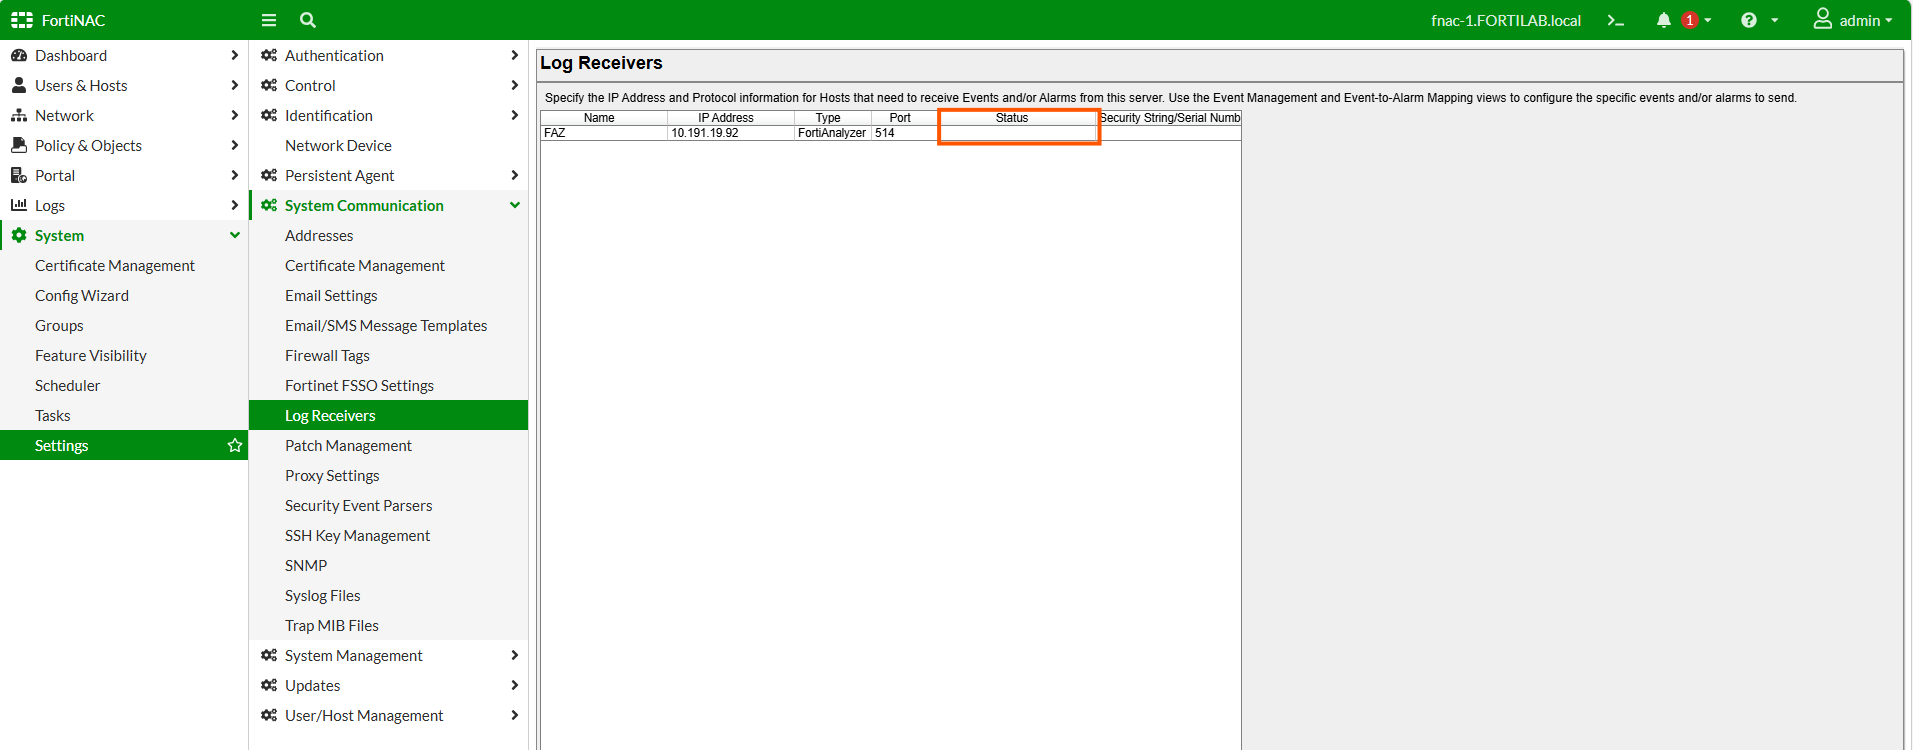The width and height of the screenshot is (1913, 750).
Task: Sort by the IP Address column header
Action: pos(731,118)
